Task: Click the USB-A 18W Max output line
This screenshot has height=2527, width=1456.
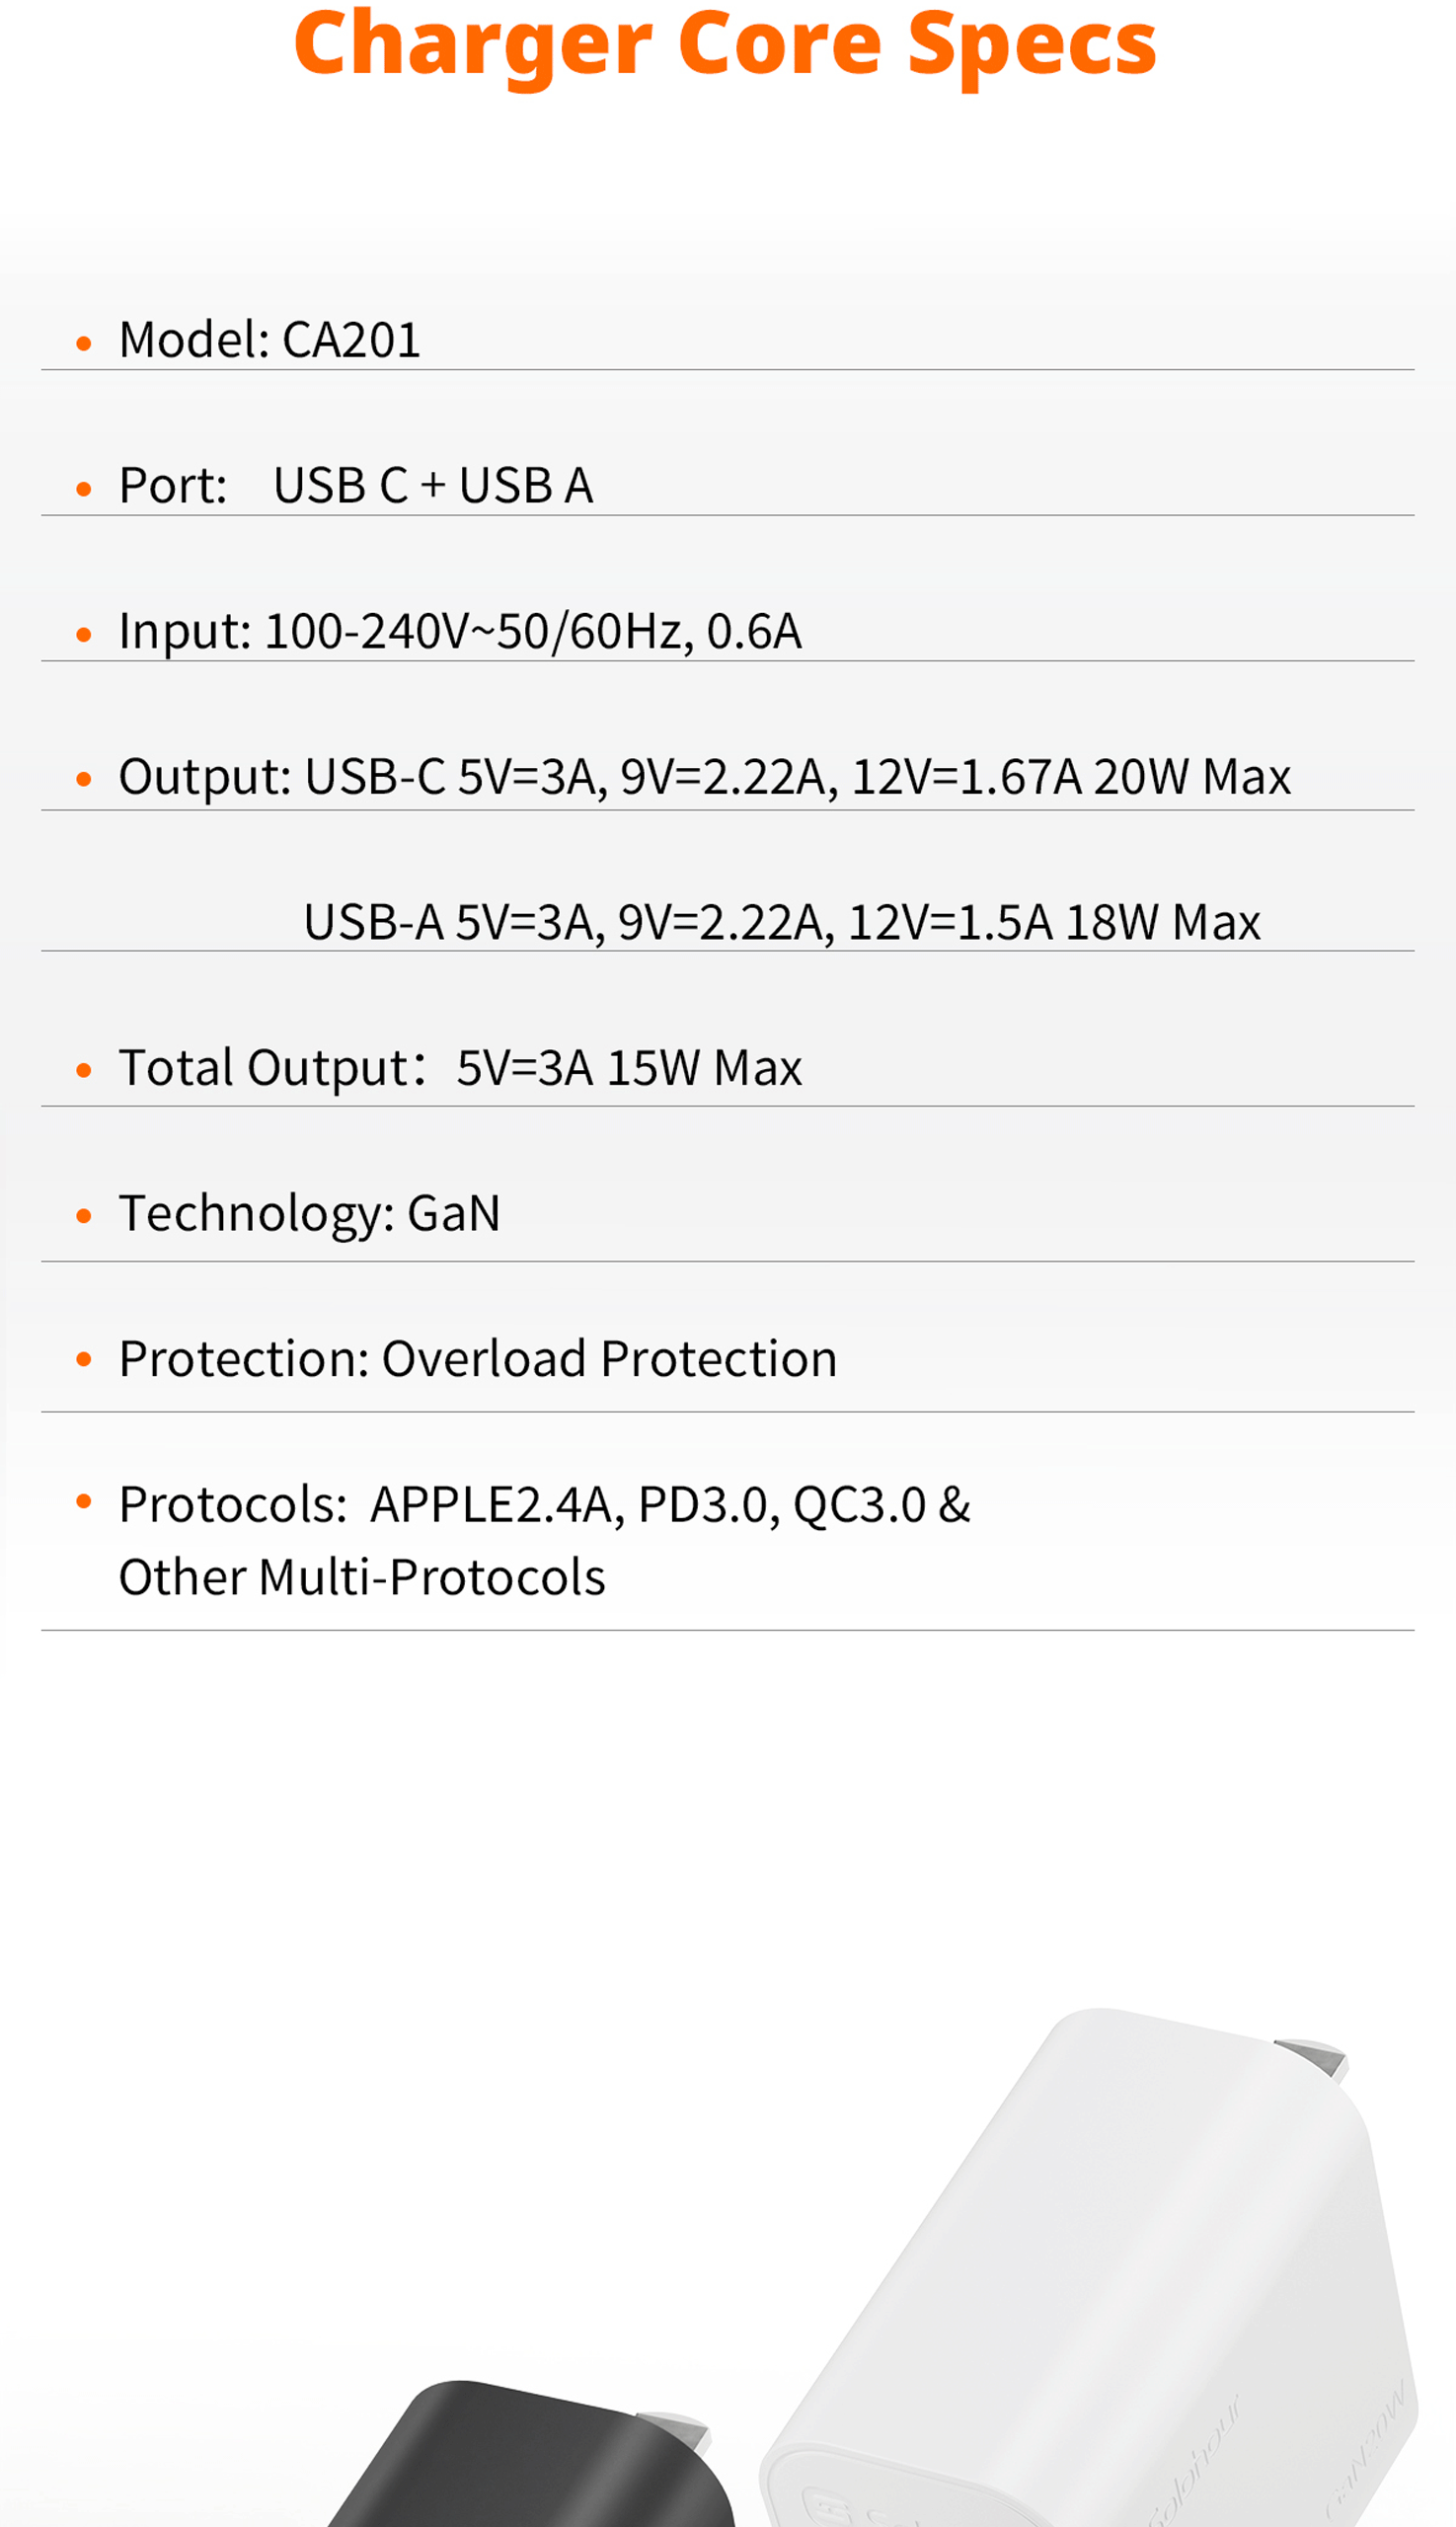Action: (782, 922)
